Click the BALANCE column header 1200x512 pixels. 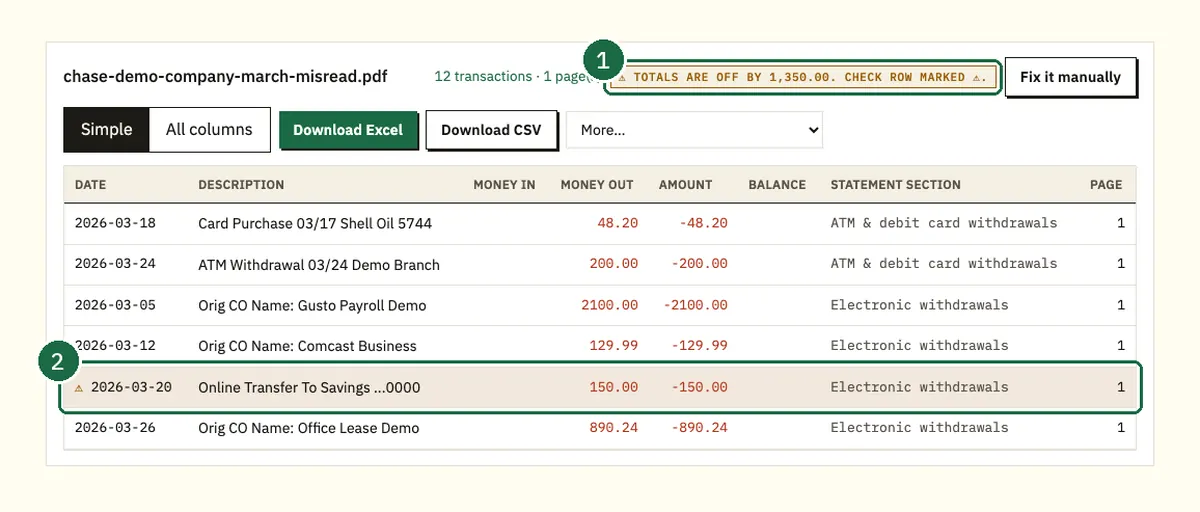pyautogui.click(x=777, y=185)
